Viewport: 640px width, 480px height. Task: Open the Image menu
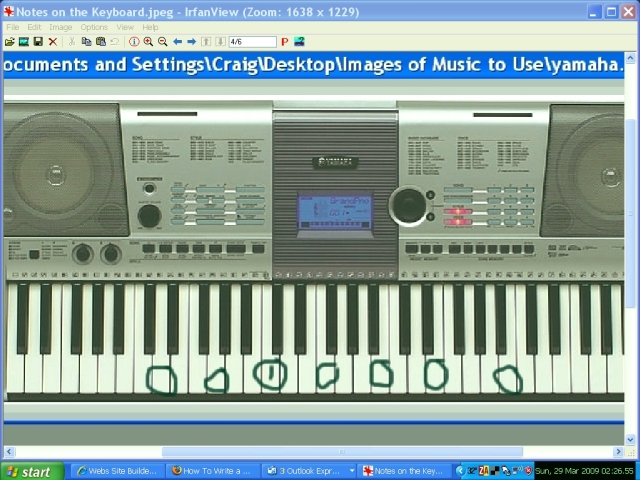pos(60,27)
